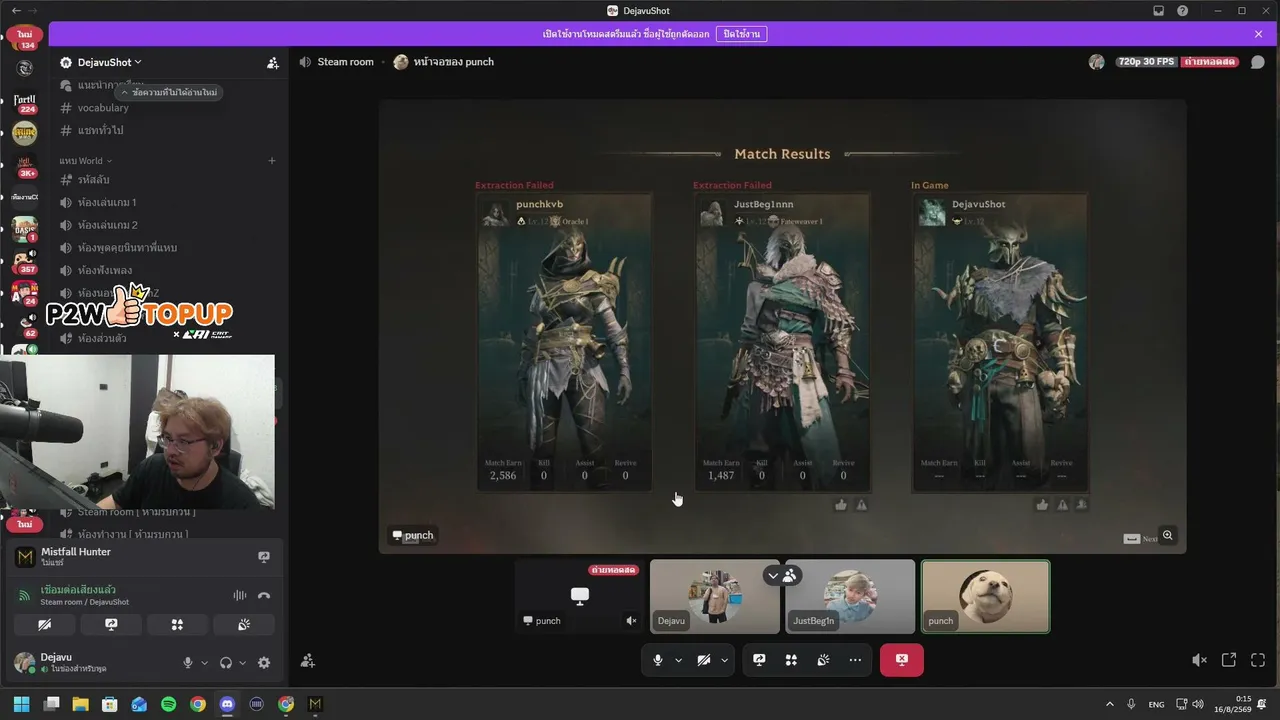Pop out the call window

coord(1229,660)
